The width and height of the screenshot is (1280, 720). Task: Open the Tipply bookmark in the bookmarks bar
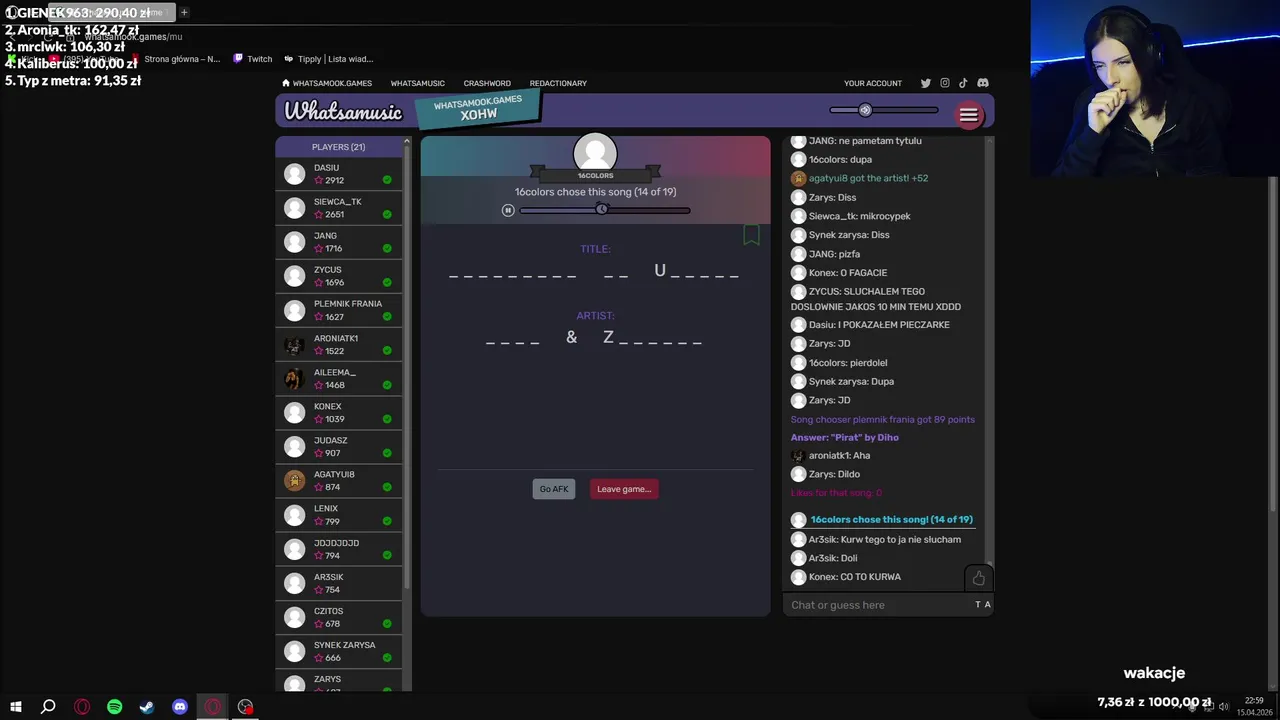(x=328, y=59)
